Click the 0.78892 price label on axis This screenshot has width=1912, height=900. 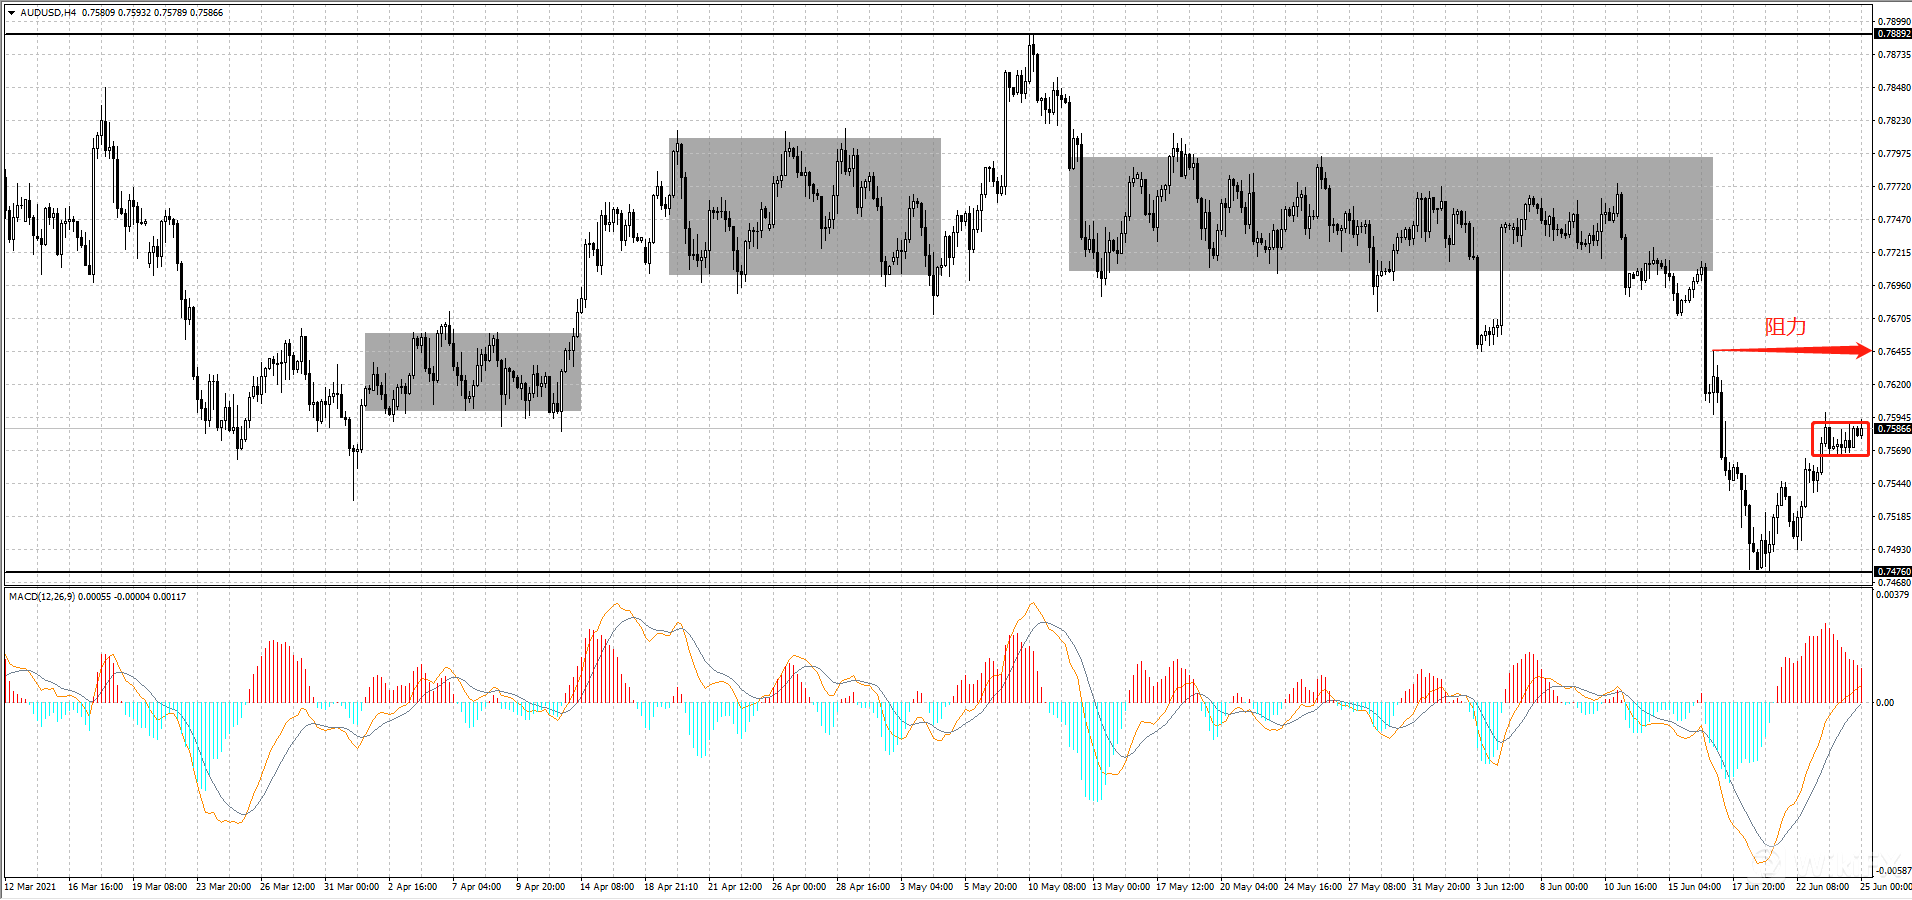(x=1893, y=34)
